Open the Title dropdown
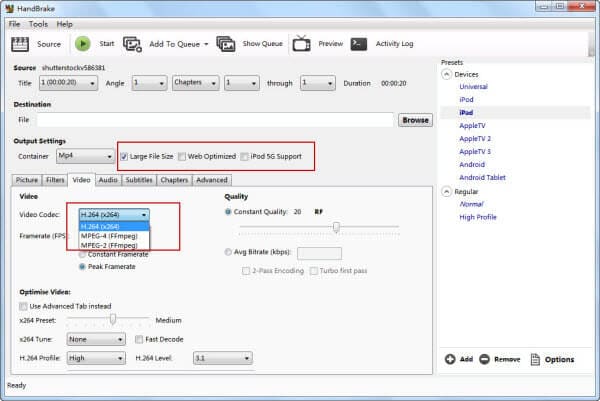 (x=68, y=83)
